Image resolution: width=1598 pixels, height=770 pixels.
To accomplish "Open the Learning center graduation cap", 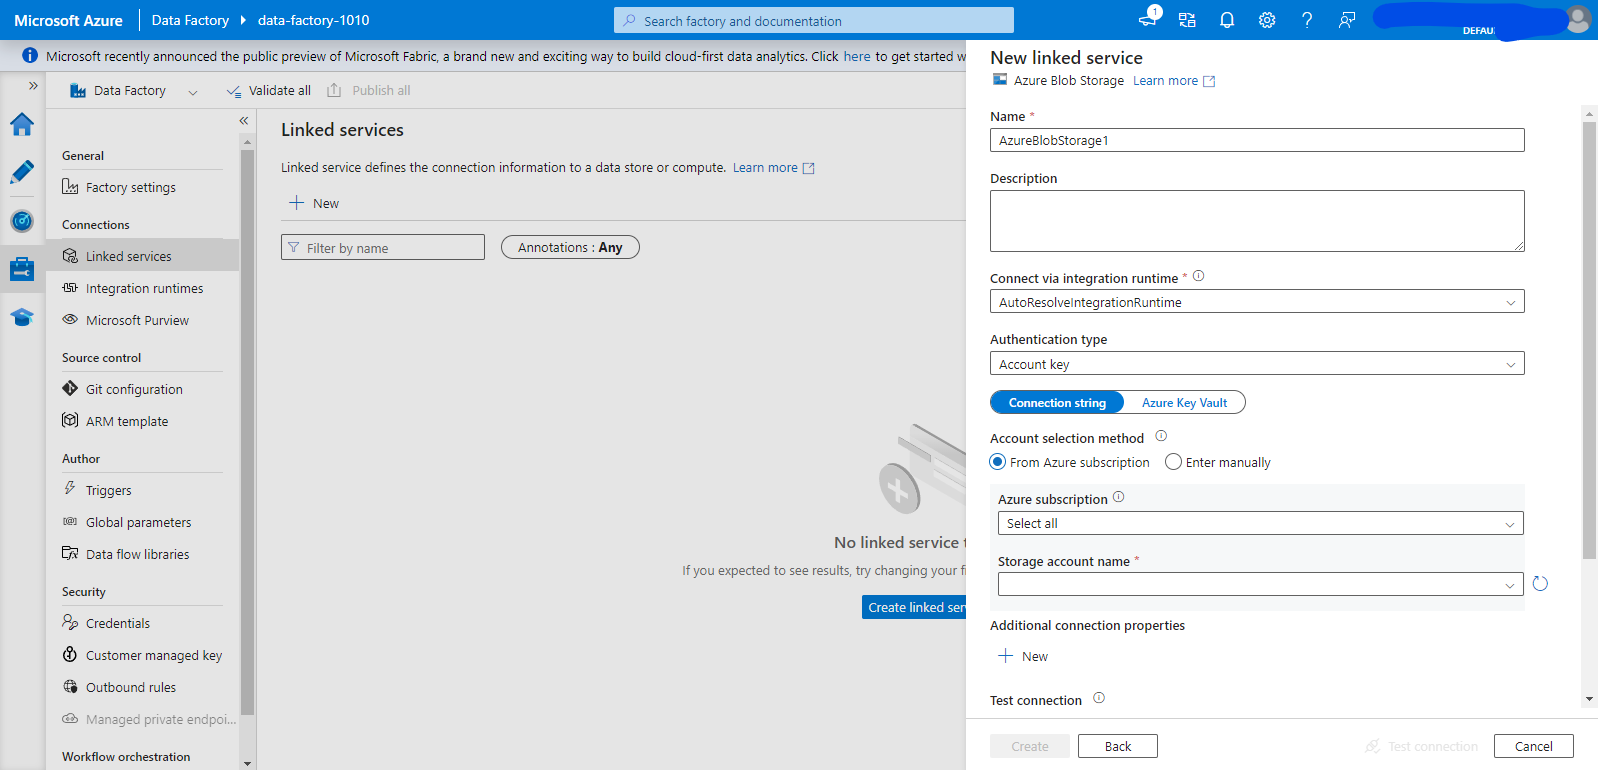I will tap(22, 317).
